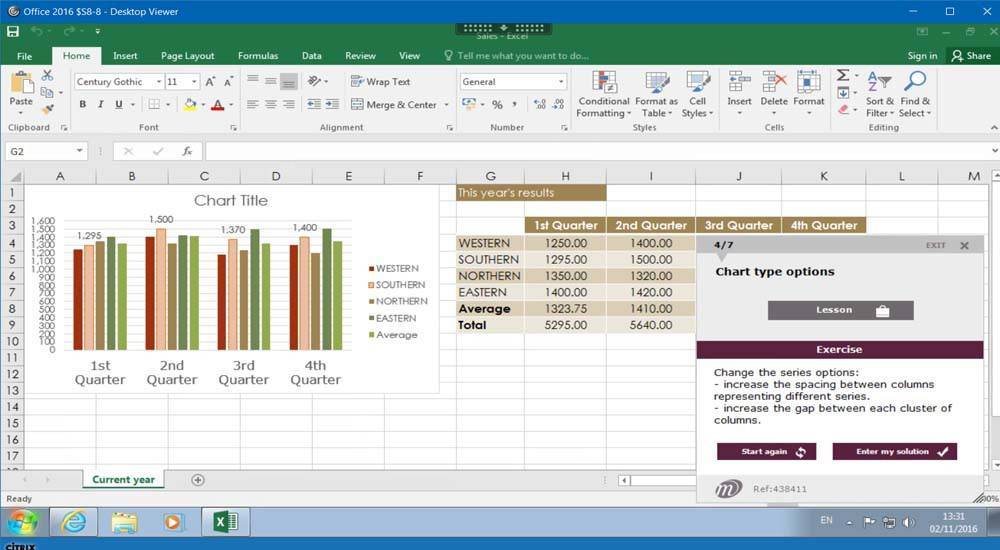Click the Start again button
This screenshot has width=1000, height=550.
coord(766,452)
